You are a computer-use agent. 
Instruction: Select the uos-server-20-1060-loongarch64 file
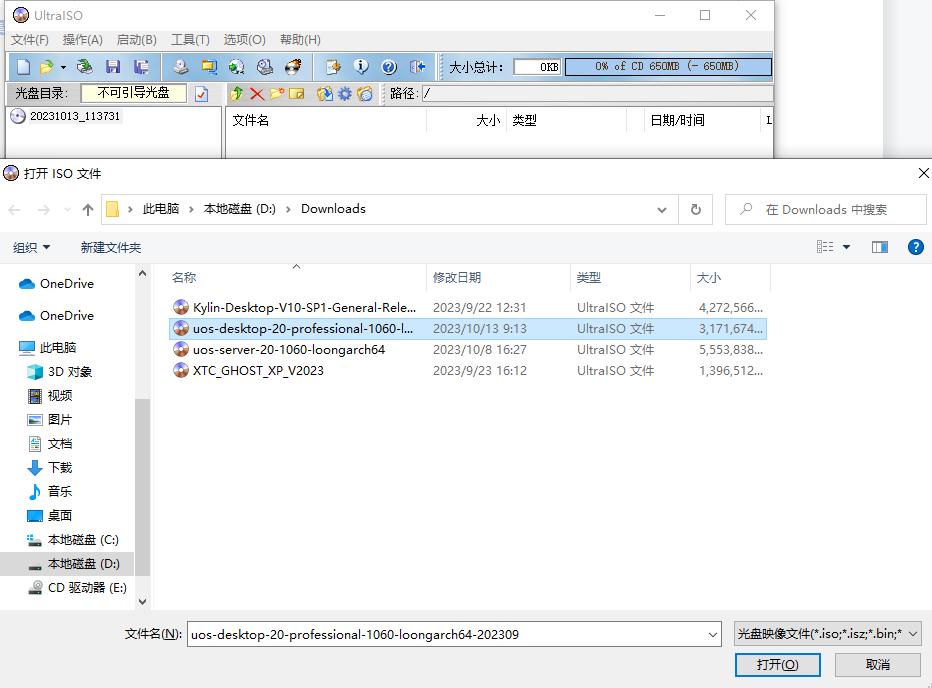468,350
